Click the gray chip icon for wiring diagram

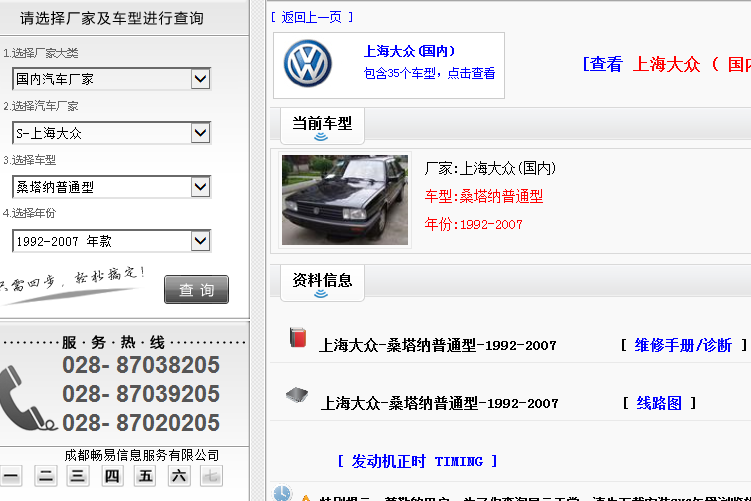pos(297,395)
